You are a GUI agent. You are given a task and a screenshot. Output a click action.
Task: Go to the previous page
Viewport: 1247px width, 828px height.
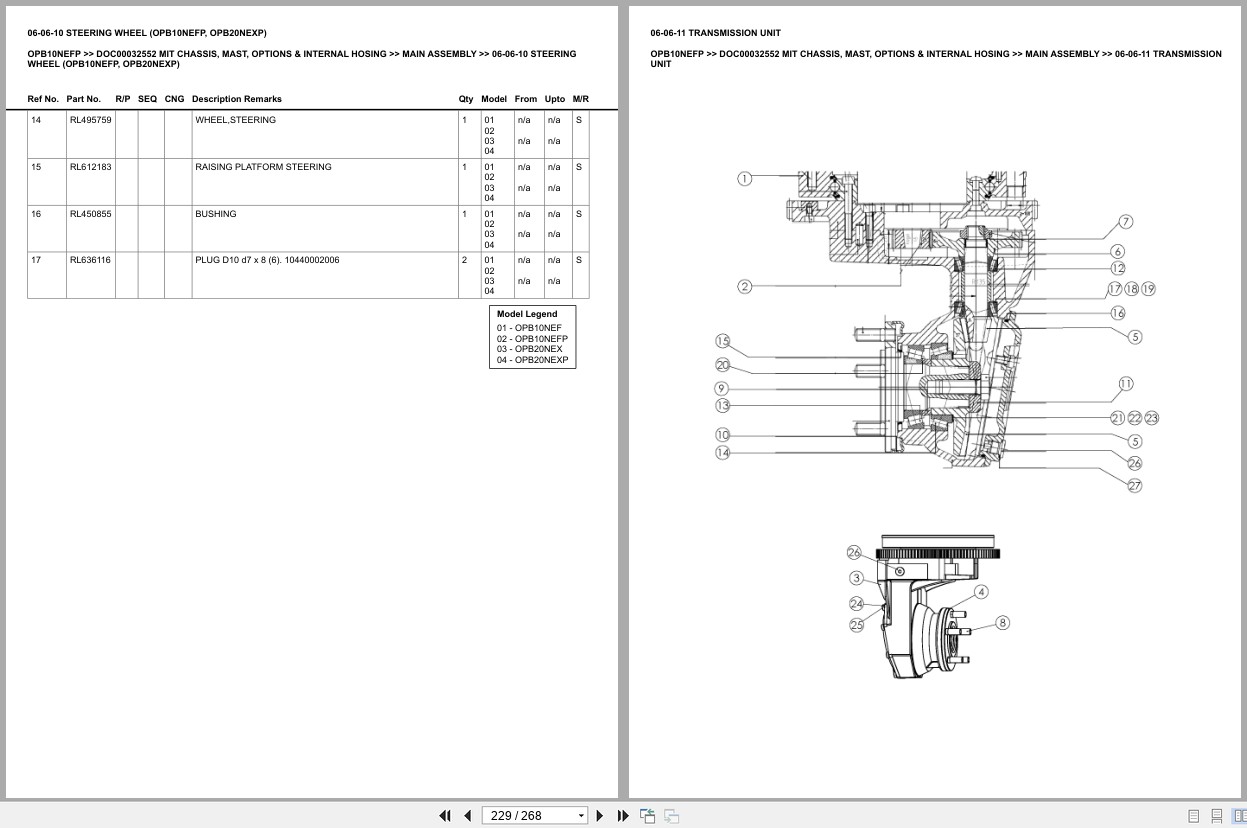(467, 816)
